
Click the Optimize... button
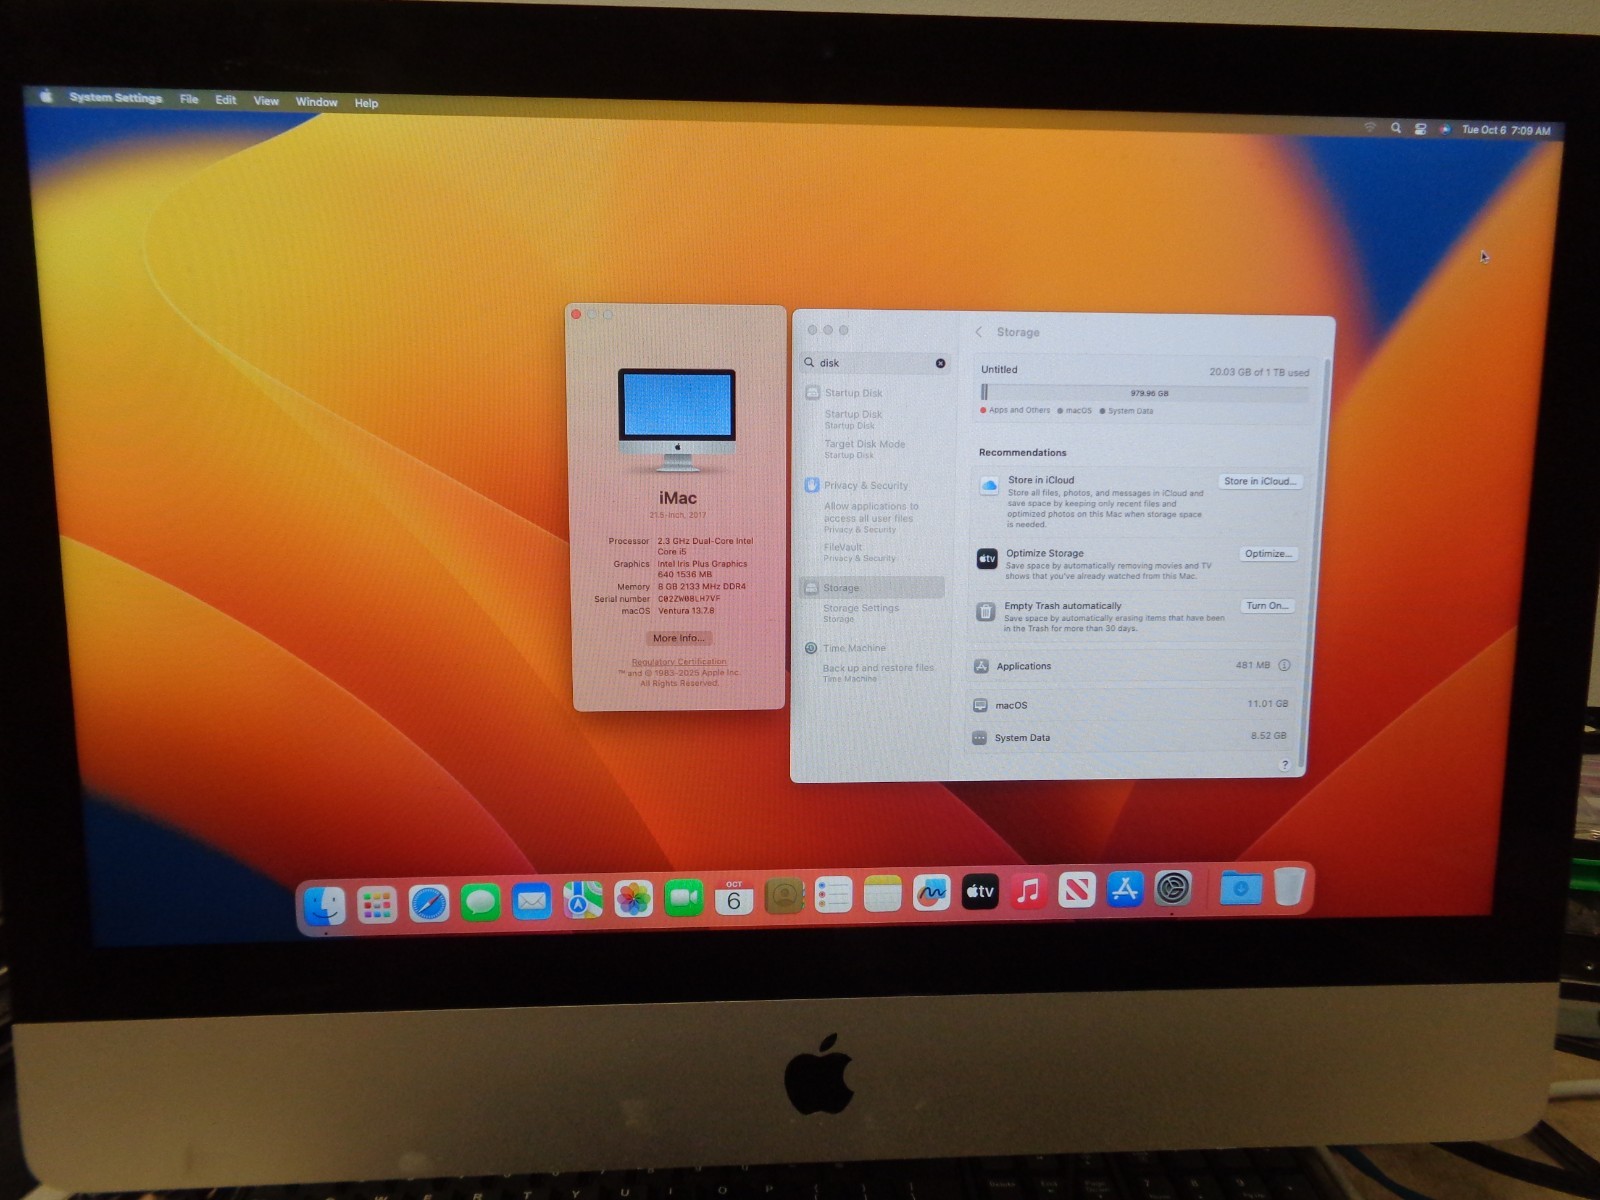tap(1269, 554)
